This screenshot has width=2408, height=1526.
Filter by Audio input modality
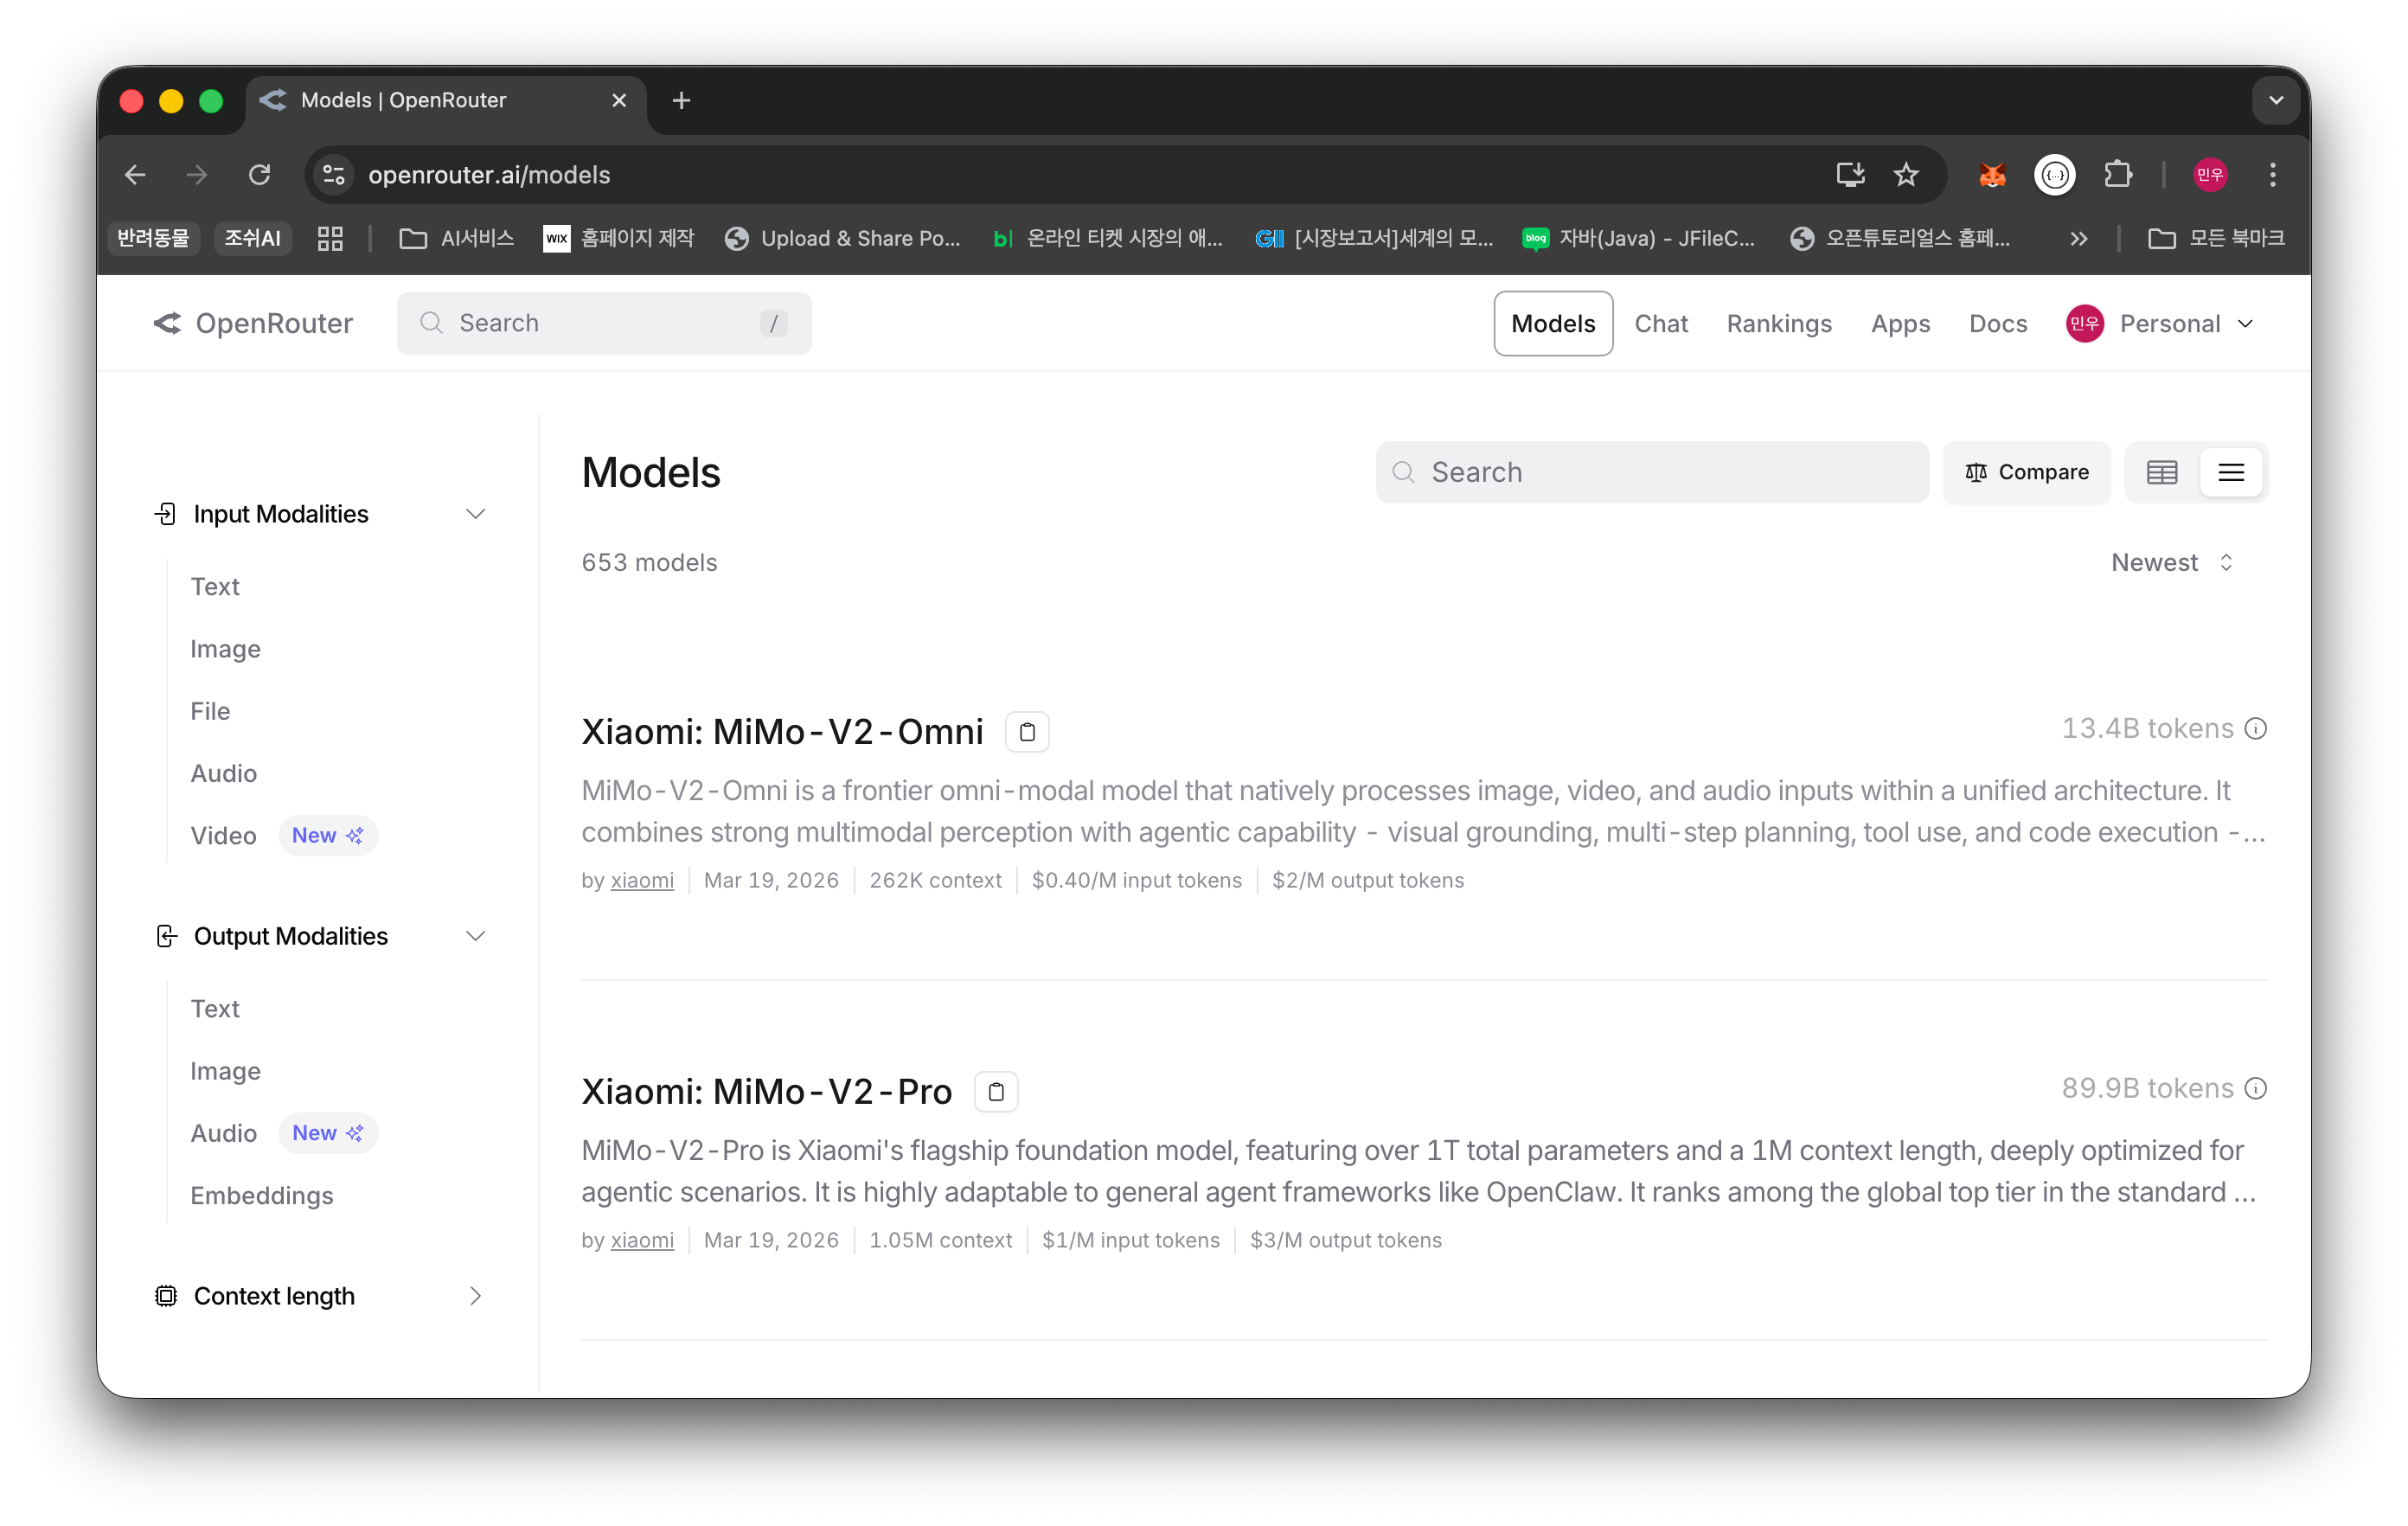(224, 773)
